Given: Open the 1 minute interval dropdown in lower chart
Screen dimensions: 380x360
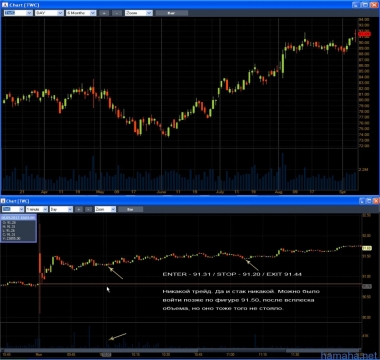Looking at the screenshot, I should (x=37, y=209).
